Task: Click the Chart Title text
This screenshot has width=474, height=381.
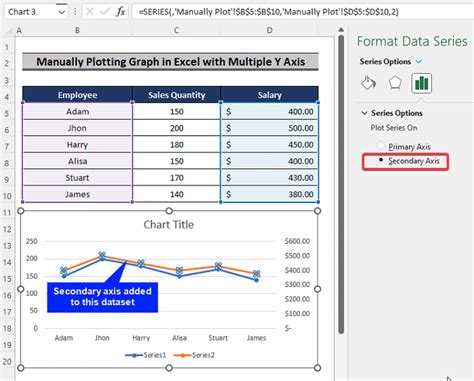Action: tap(169, 224)
